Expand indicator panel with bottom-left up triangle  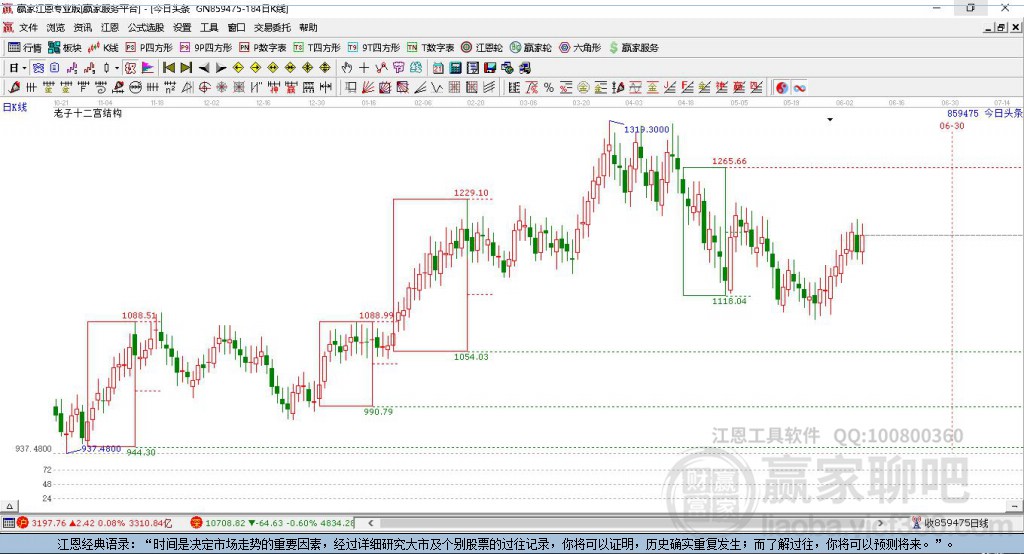[x=9, y=506]
